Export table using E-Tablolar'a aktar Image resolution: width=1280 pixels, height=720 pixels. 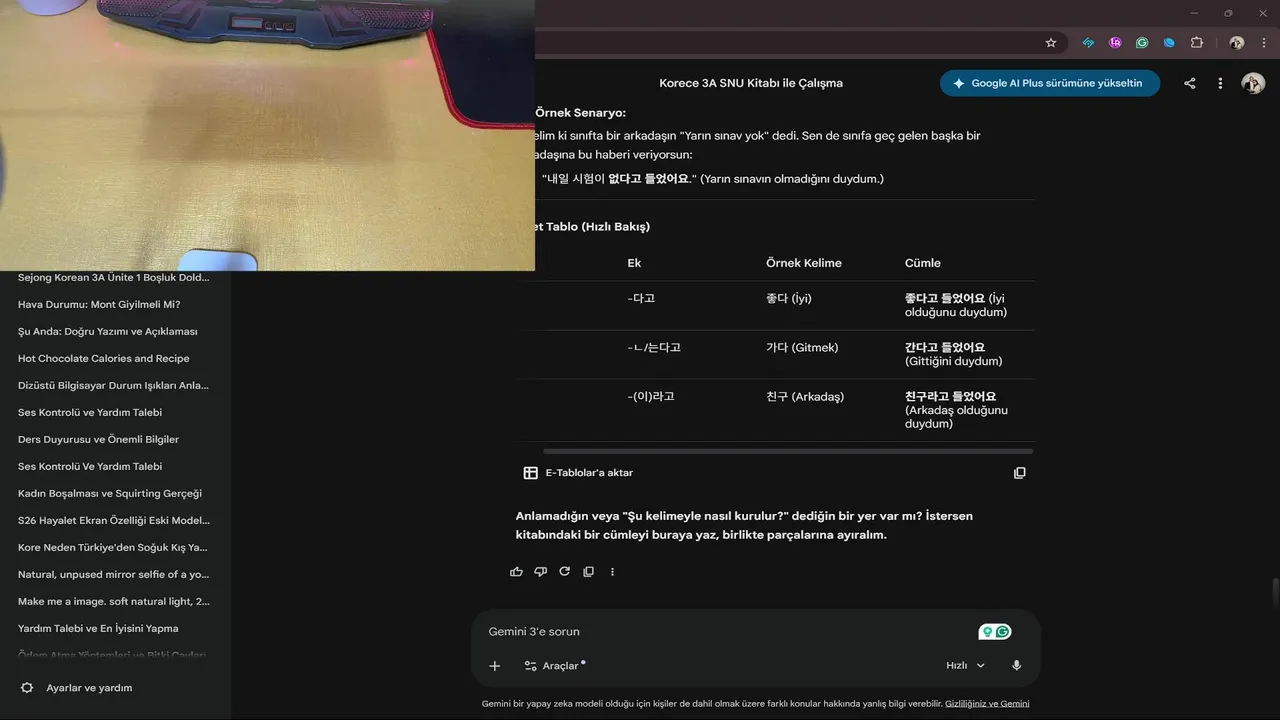[x=578, y=473]
